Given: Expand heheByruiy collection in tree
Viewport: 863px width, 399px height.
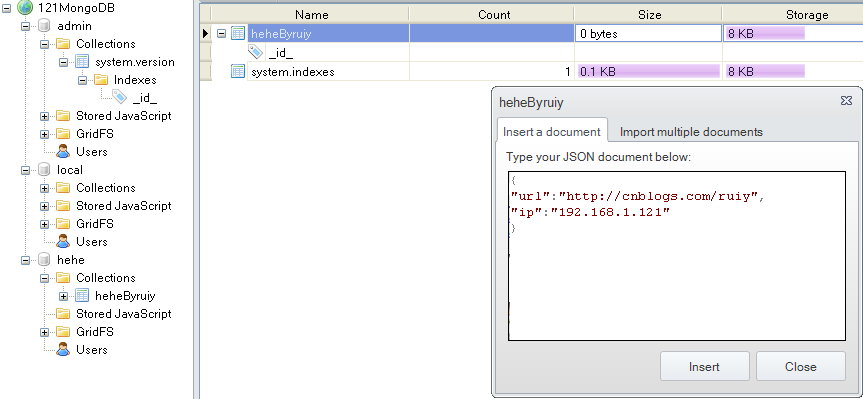Looking at the screenshot, I should pyautogui.click(x=63, y=296).
